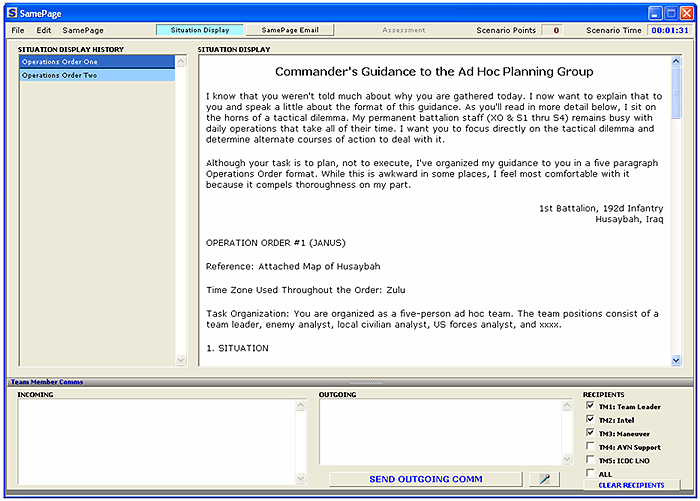Image resolution: width=700 pixels, height=501 pixels.
Task: Click the Clear Recipients button
Action: point(630,485)
